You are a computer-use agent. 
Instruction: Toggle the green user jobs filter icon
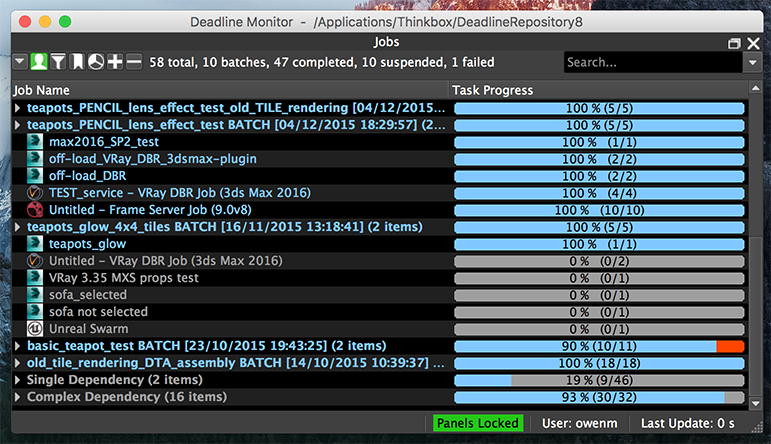[x=39, y=62]
